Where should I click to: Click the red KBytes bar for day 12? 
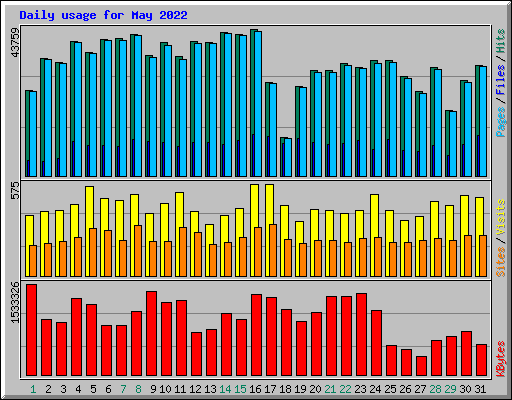tap(196, 354)
